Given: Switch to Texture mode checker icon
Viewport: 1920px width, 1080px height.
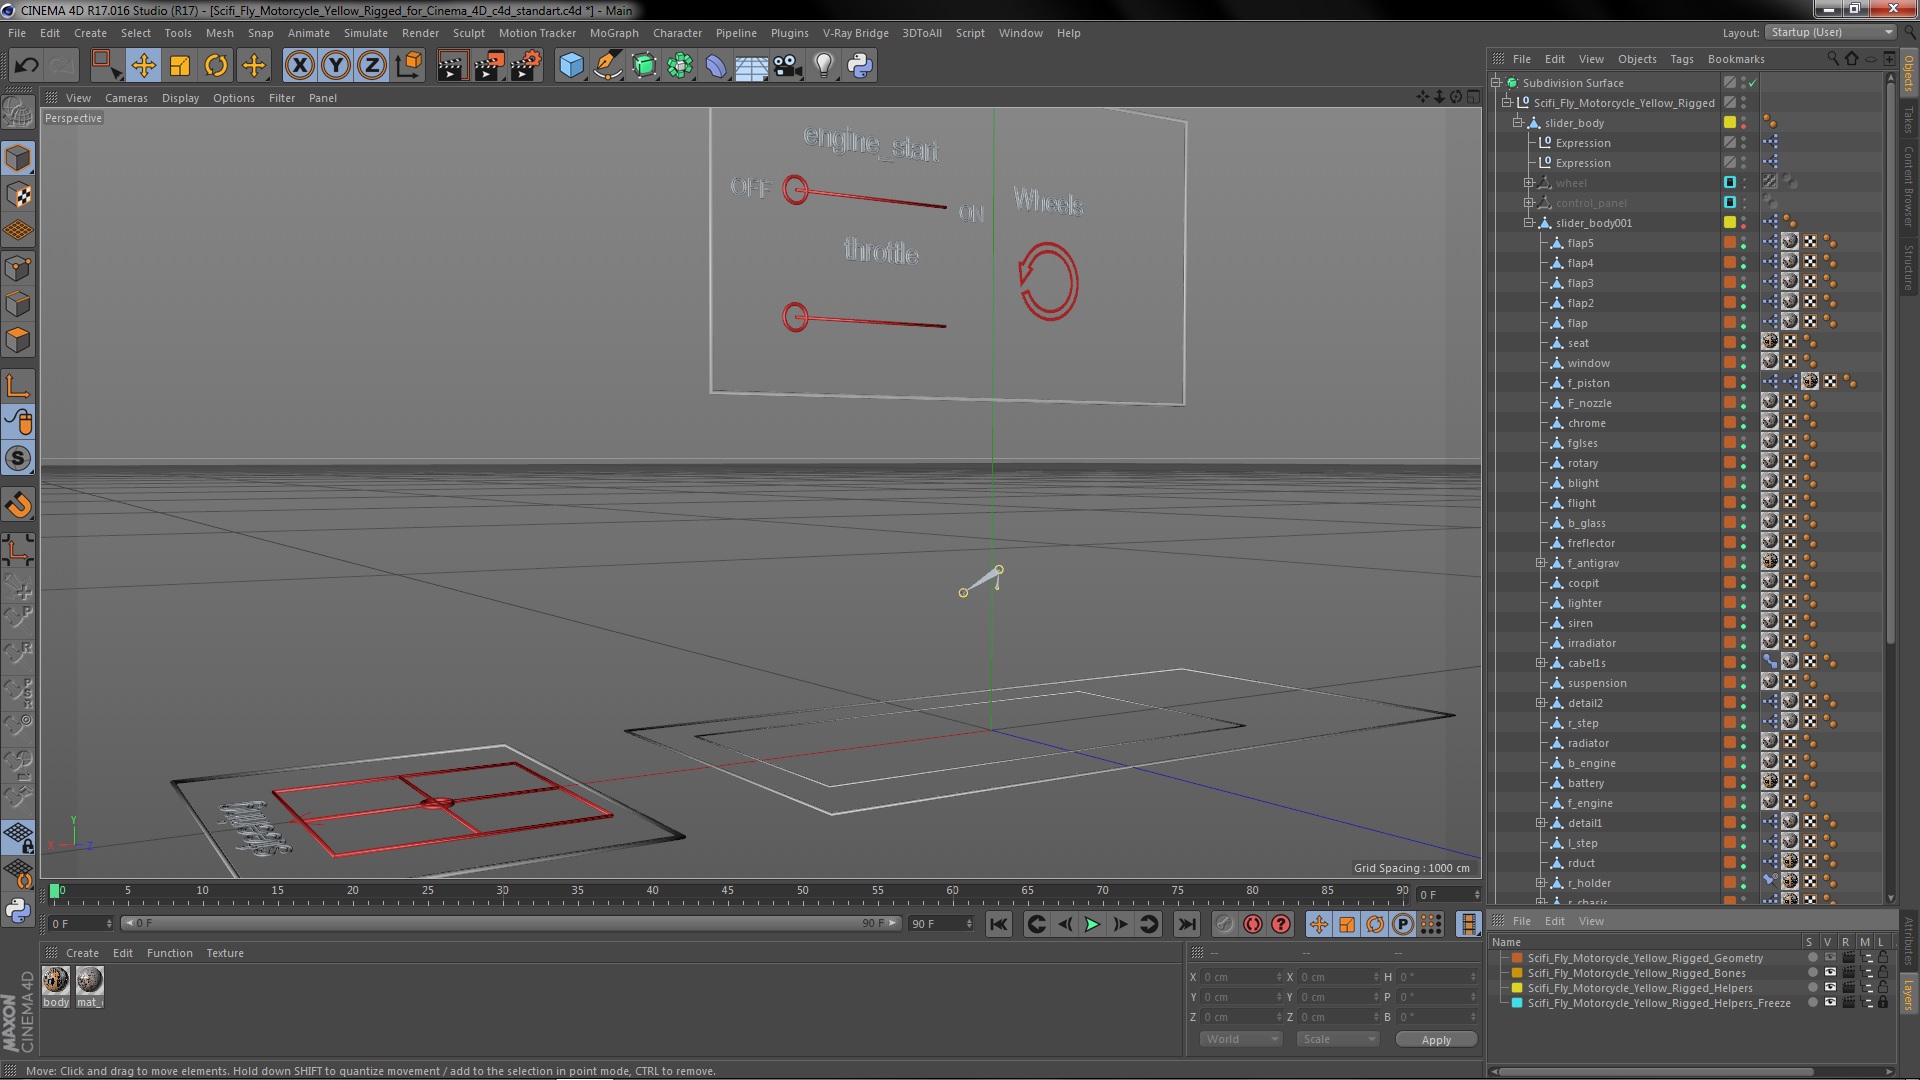Looking at the screenshot, I should [x=18, y=195].
